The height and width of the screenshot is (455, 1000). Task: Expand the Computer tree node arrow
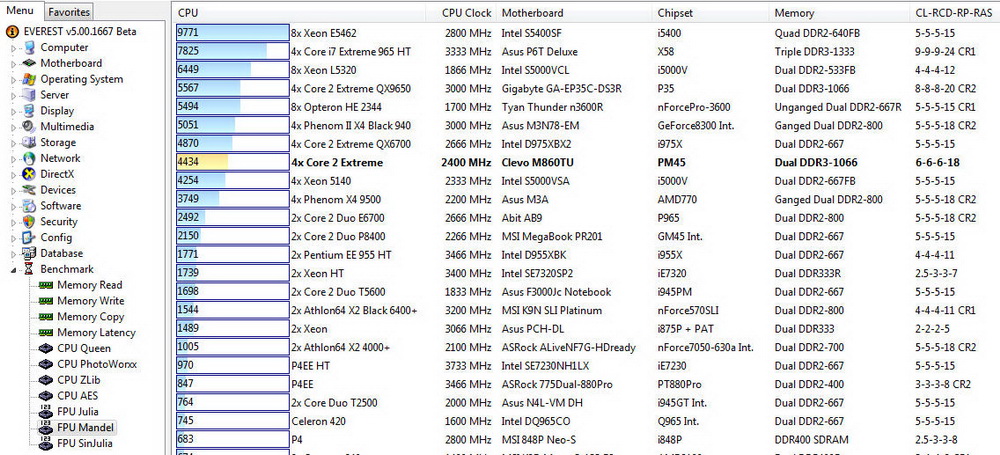pos(13,48)
